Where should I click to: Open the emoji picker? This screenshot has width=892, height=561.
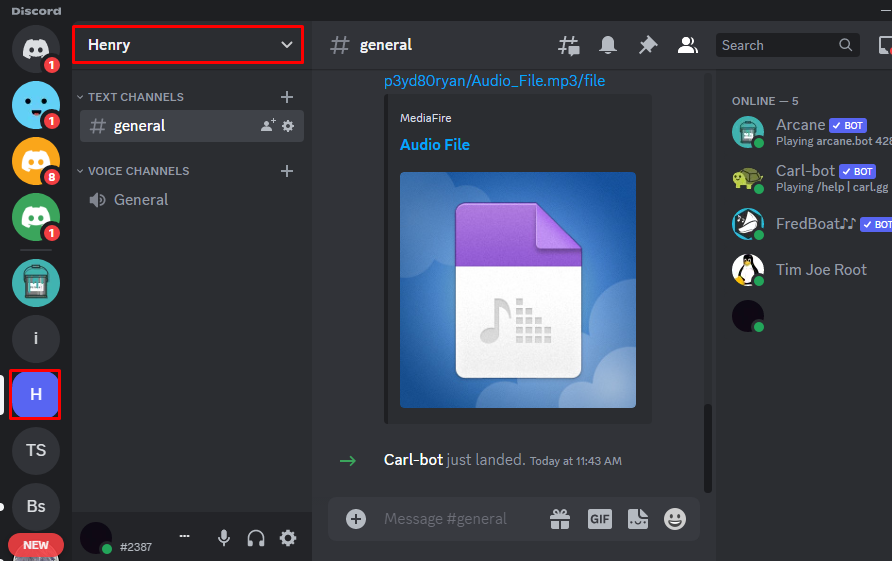(675, 519)
